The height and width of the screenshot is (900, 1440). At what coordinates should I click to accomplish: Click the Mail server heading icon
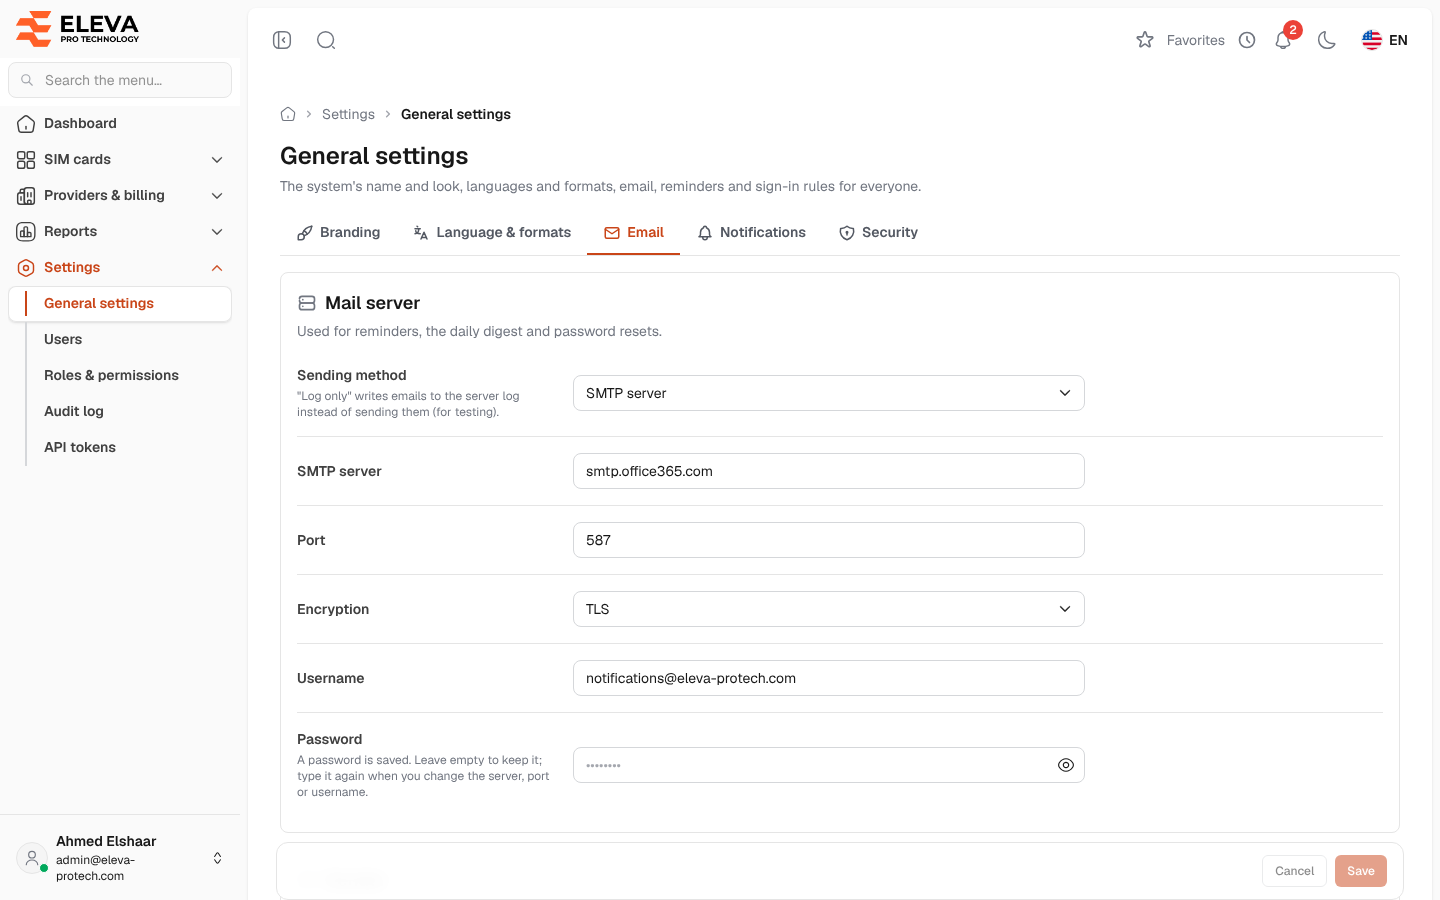click(307, 303)
